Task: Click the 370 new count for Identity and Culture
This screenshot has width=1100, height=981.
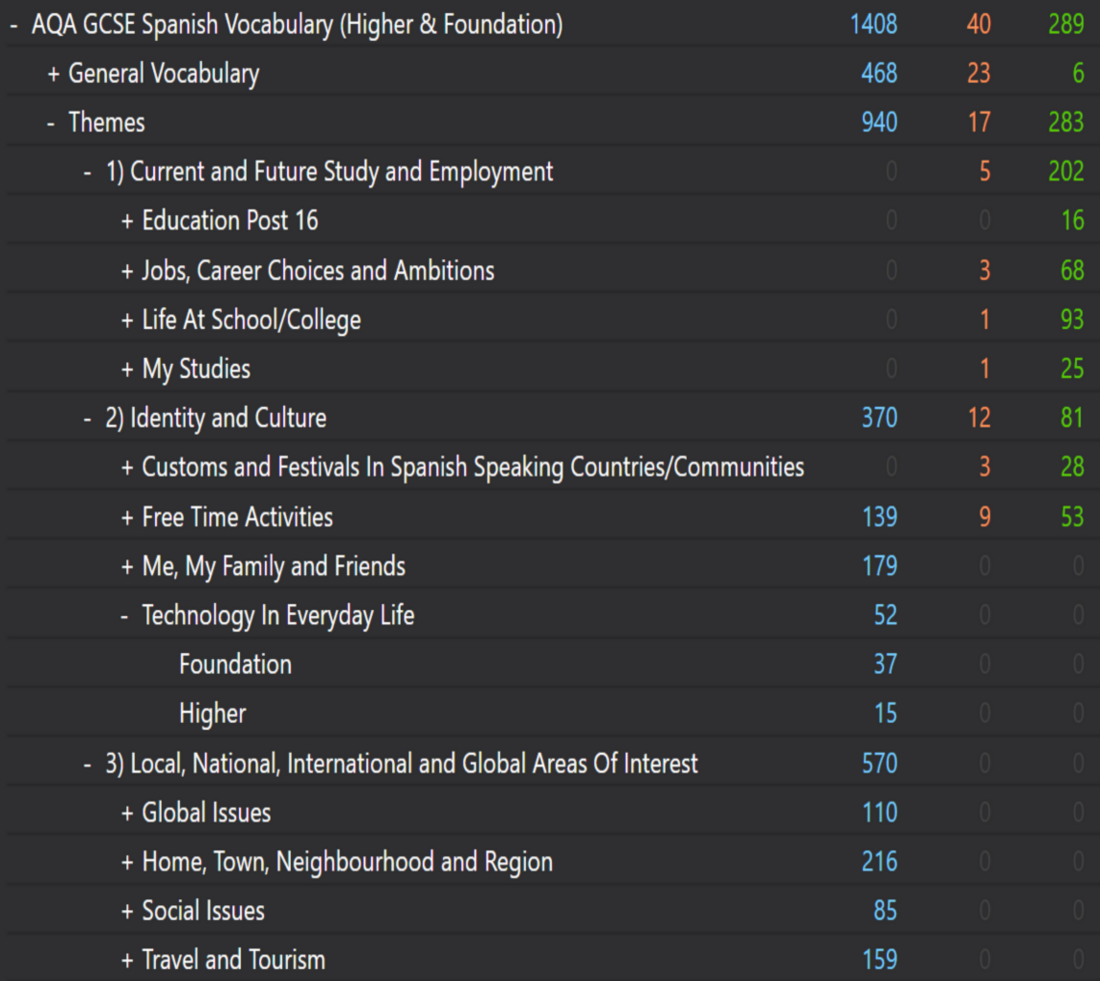Action: (879, 418)
